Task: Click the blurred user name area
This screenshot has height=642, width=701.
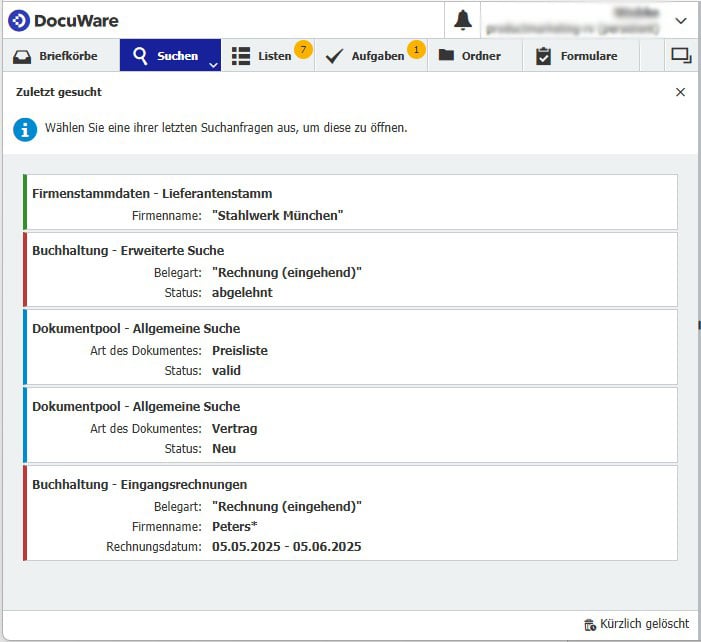Action: coord(574,21)
